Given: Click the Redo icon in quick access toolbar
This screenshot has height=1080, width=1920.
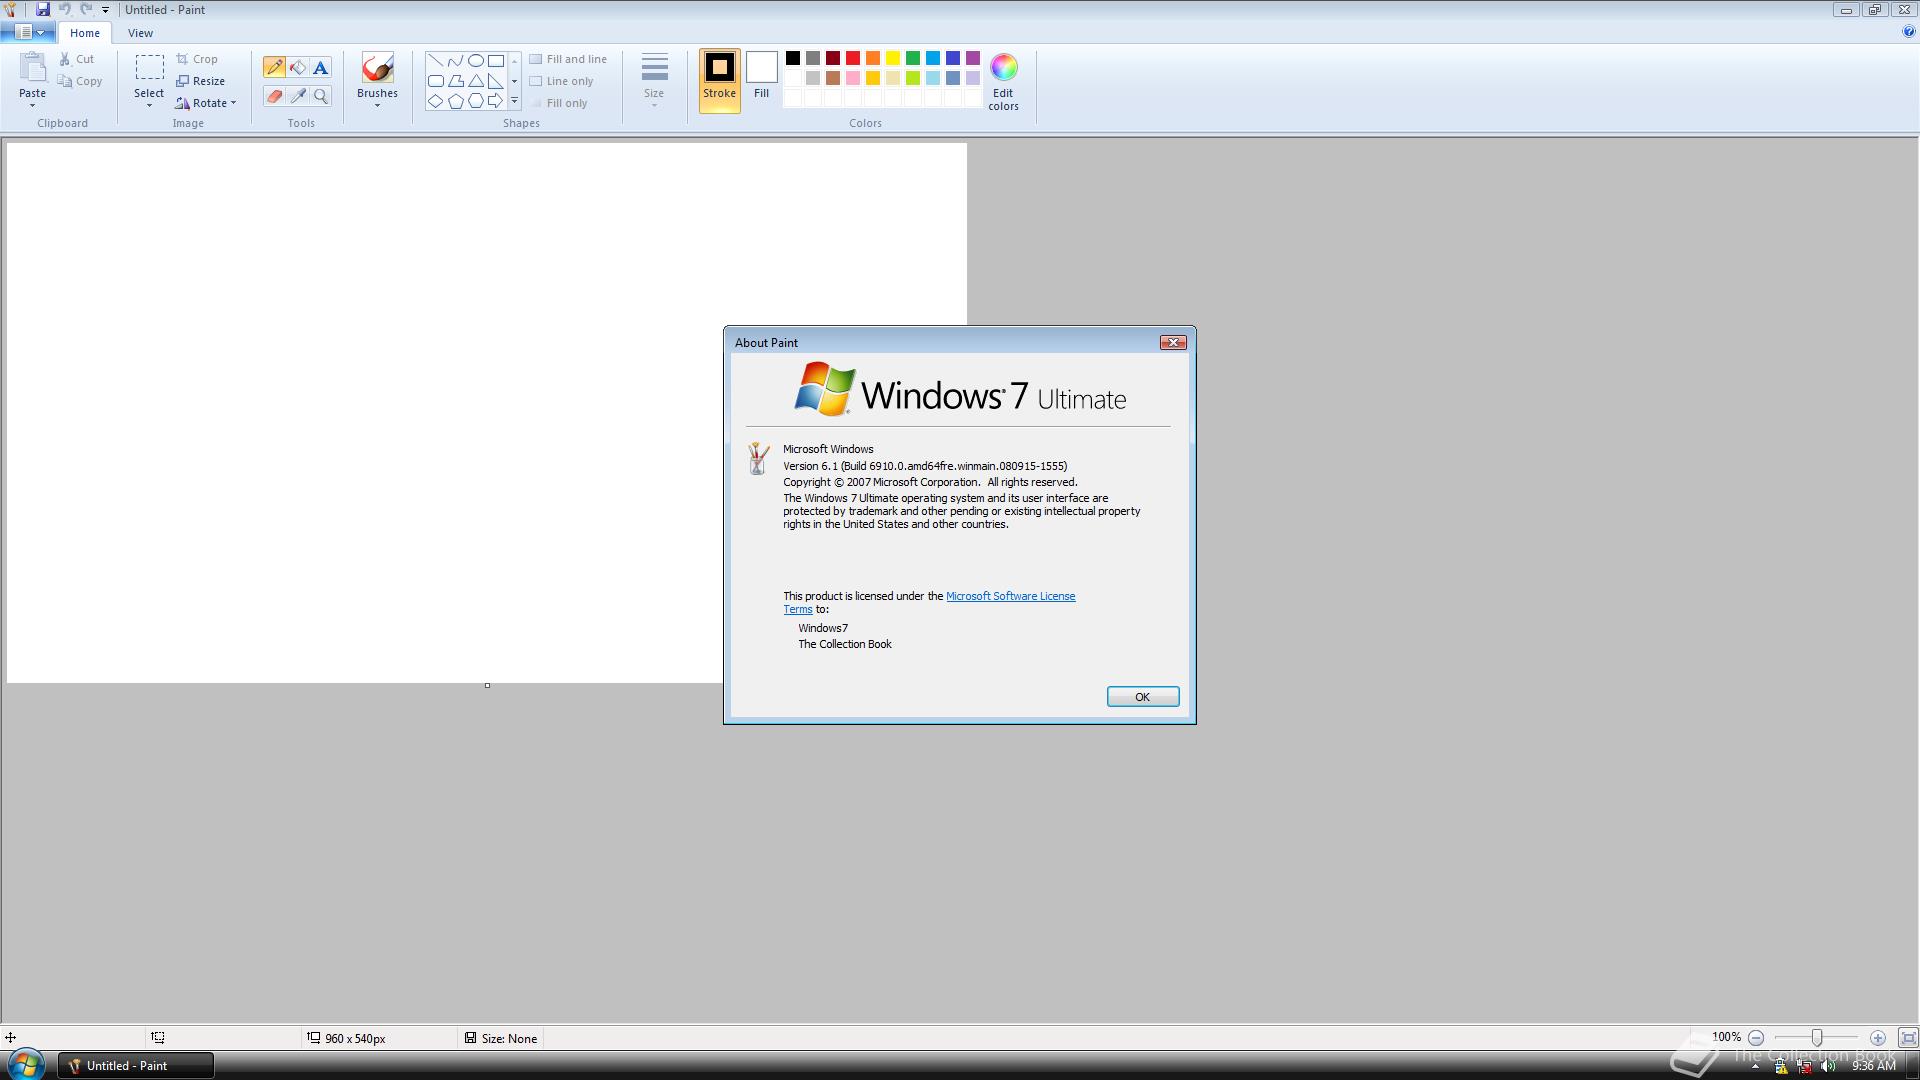Looking at the screenshot, I should click(x=86, y=9).
